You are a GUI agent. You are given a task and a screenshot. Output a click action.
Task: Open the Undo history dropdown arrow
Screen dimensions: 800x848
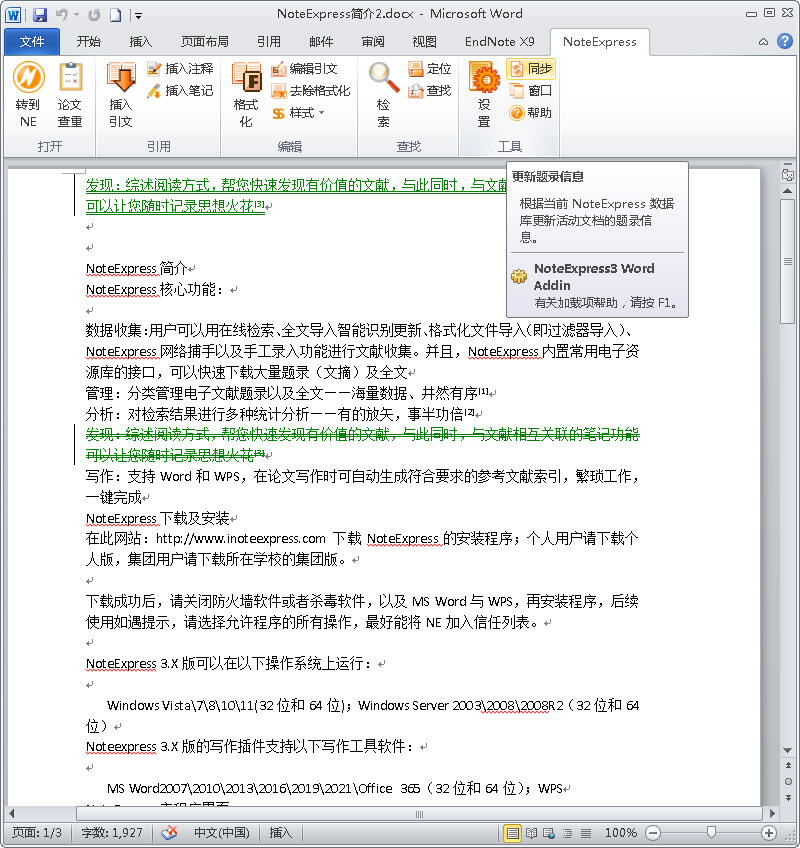click(x=76, y=15)
